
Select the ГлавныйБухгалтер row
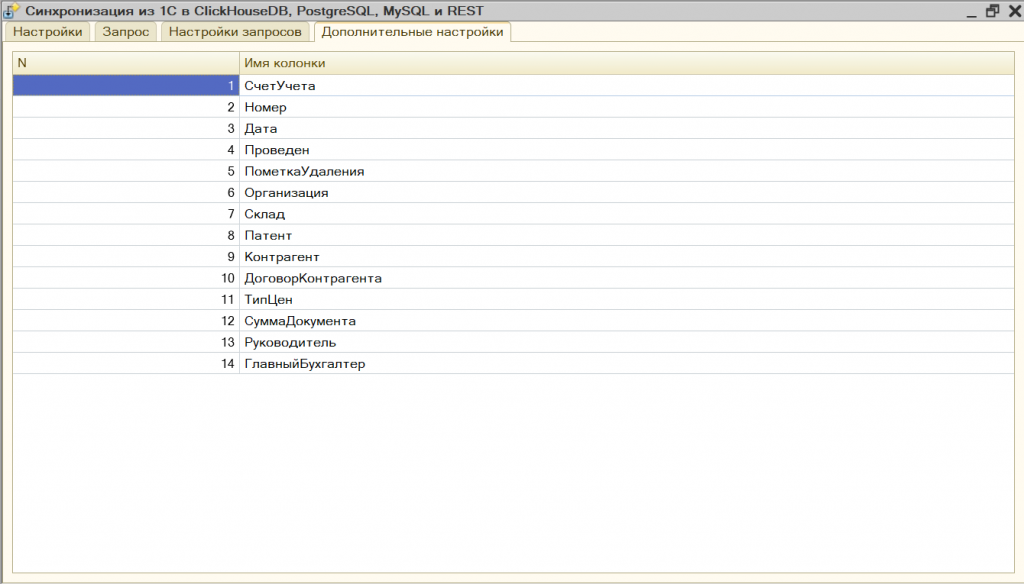[513, 364]
